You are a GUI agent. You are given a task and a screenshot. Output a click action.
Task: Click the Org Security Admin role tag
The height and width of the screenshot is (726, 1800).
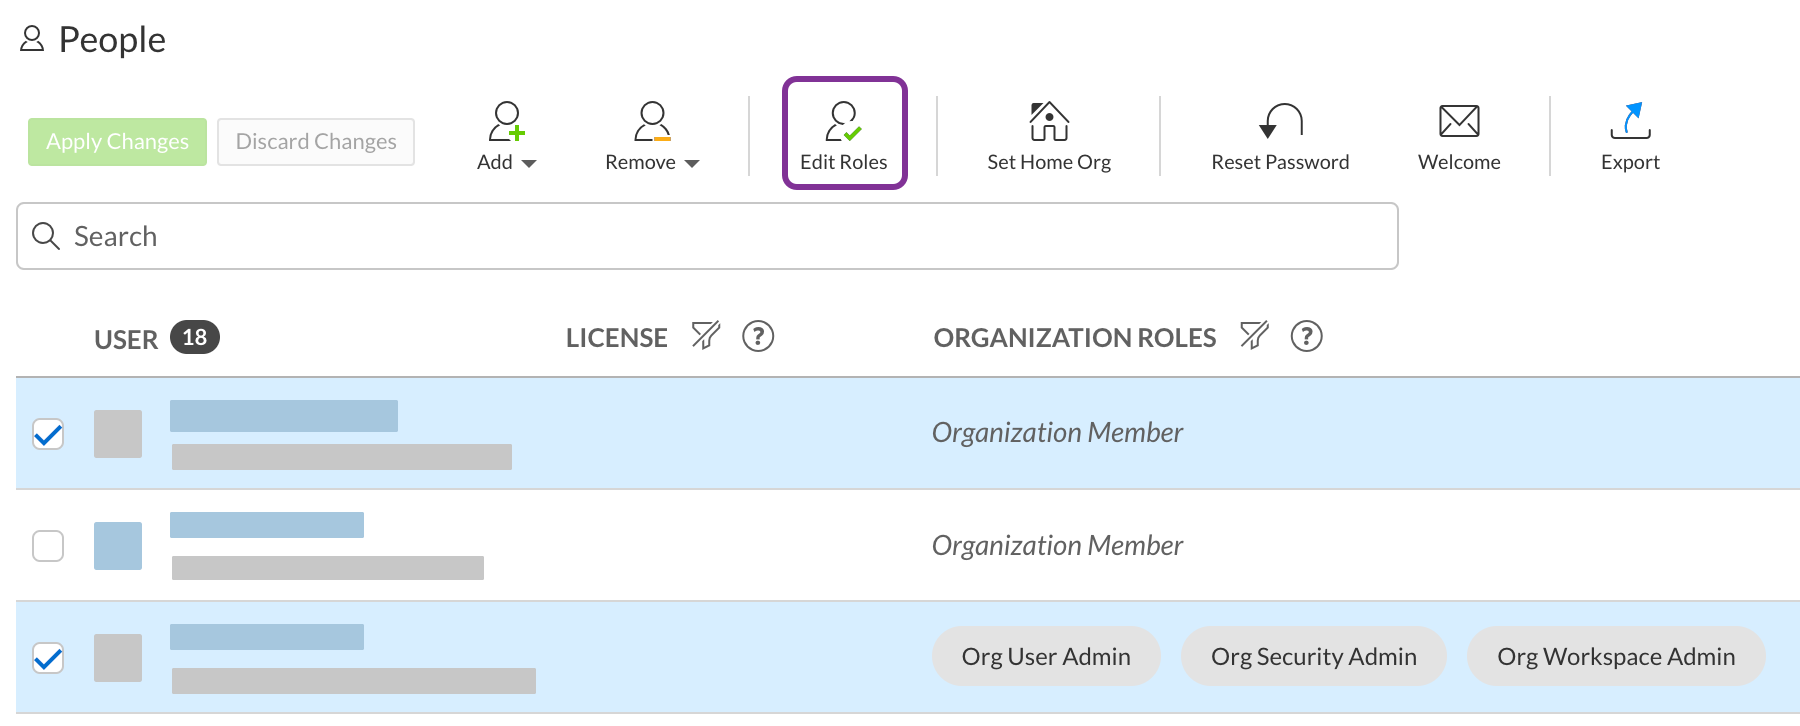tap(1314, 656)
